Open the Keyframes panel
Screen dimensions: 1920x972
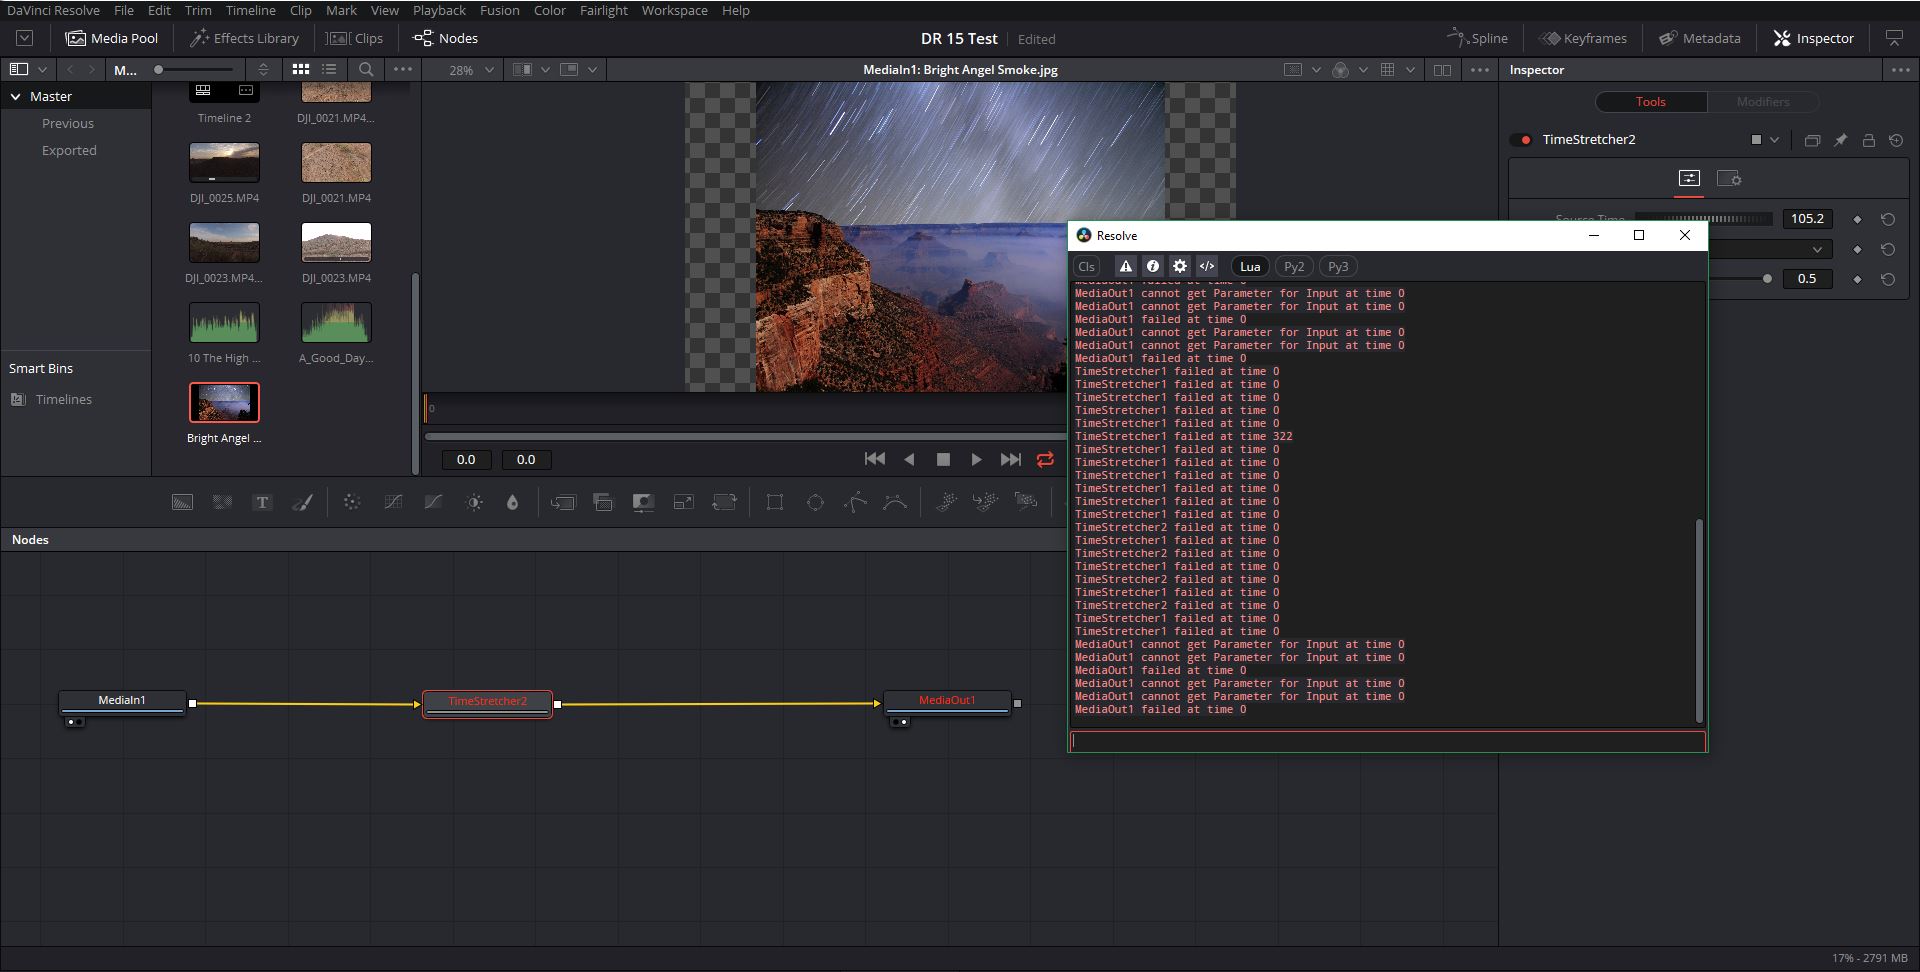tap(1583, 38)
